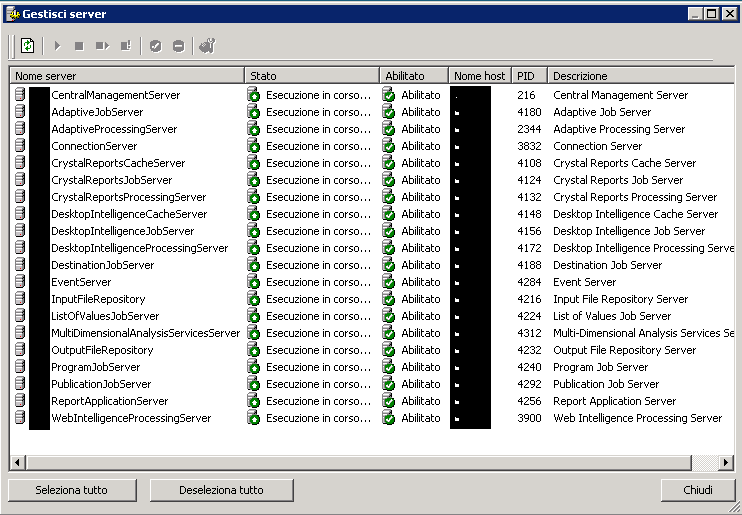Click the Force termination toolbar icon

tap(126, 46)
